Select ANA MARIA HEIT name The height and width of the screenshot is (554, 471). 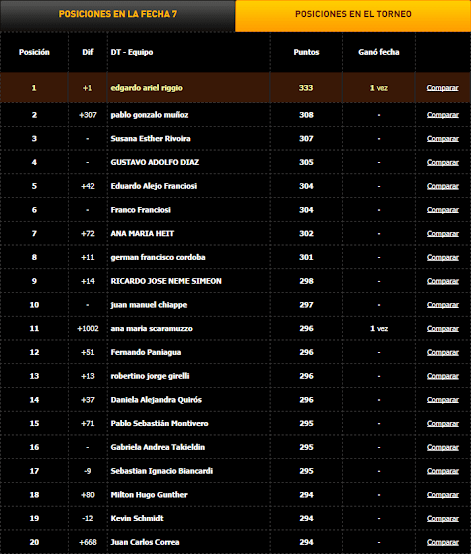[x=142, y=234]
